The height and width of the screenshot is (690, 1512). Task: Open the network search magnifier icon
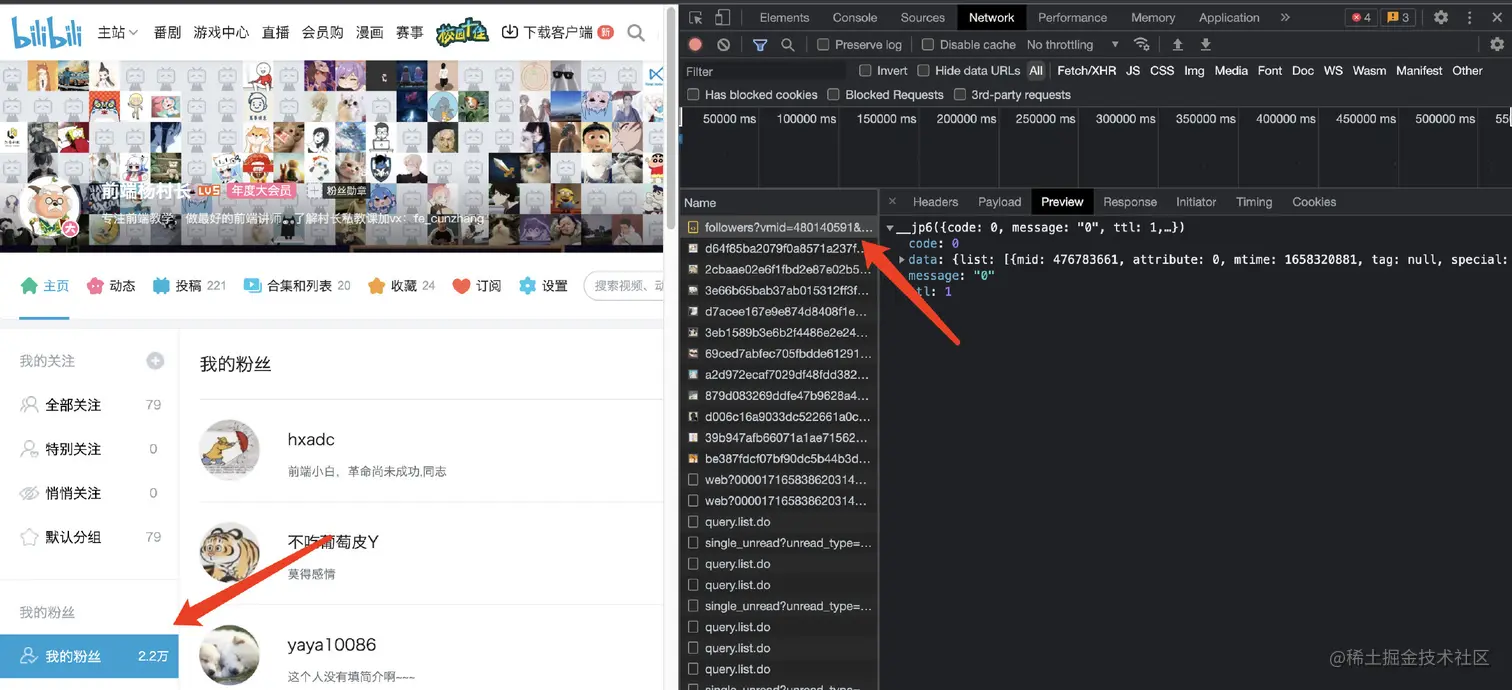pyautogui.click(x=788, y=44)
